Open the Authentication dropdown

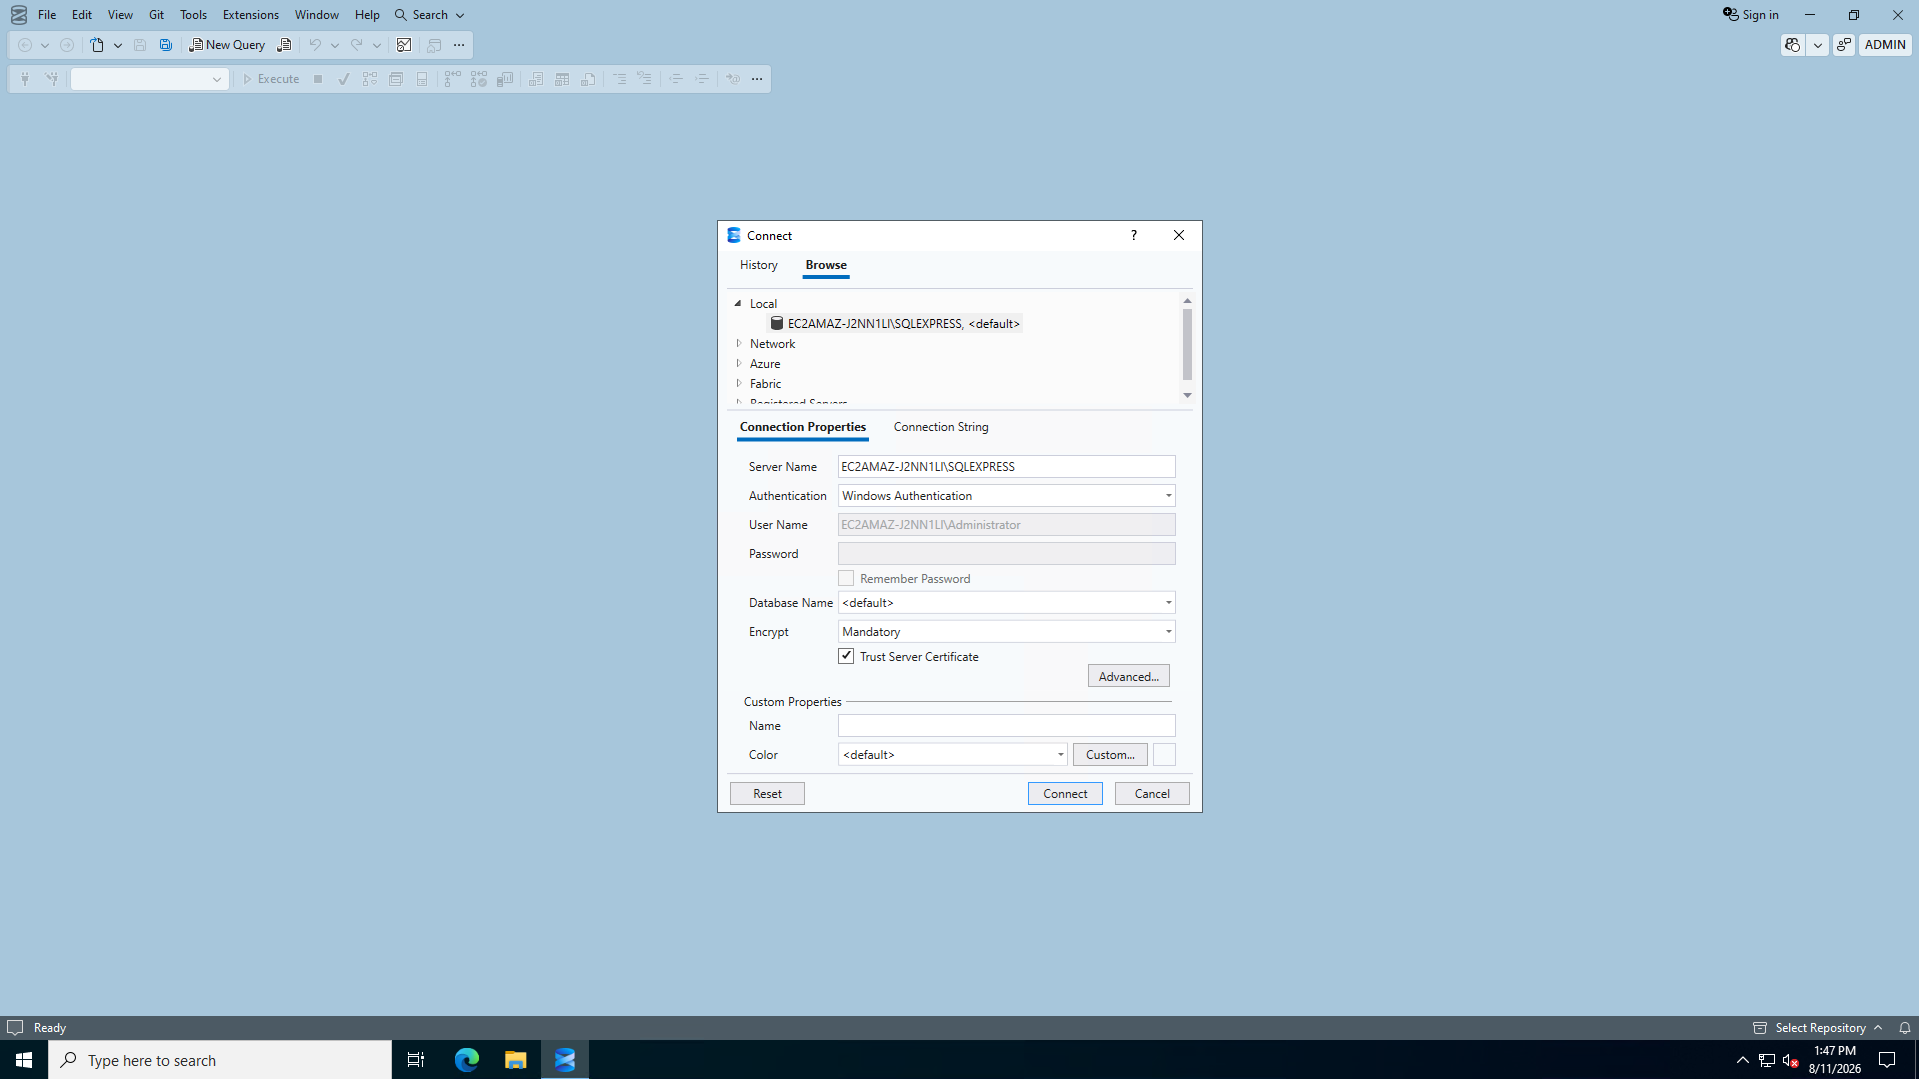(x=1006, y=496)
